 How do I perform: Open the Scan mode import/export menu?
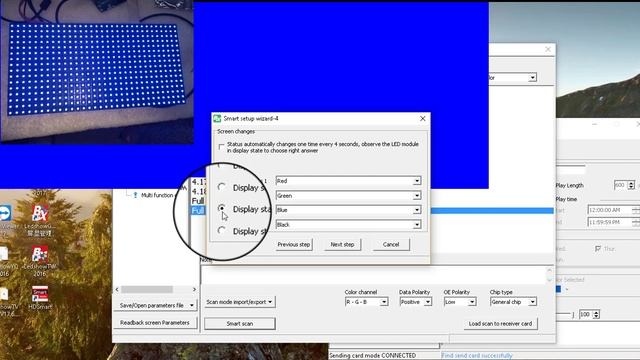(240, 302)
